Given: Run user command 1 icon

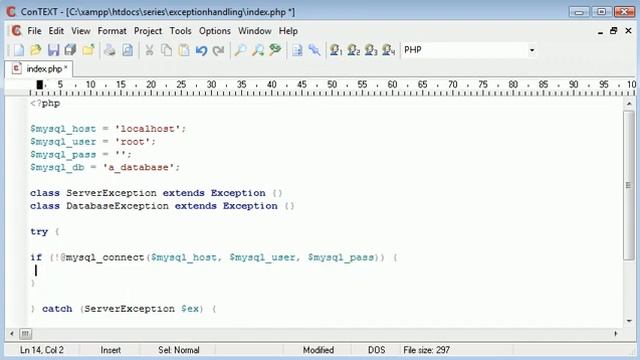Looking at the screenshot, I should [x=336, y=50].
